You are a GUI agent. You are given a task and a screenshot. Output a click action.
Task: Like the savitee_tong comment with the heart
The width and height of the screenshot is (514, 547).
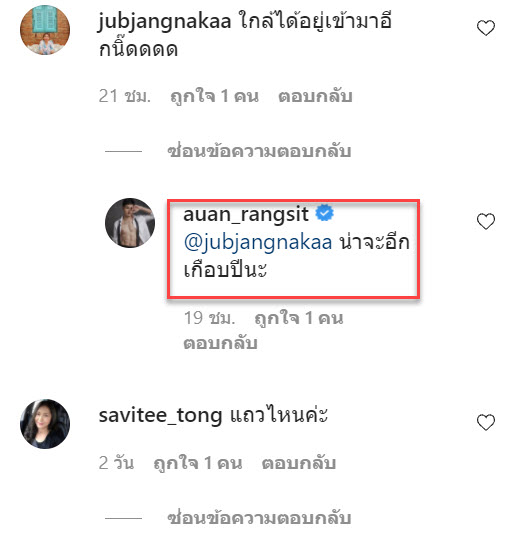[486, 422]
